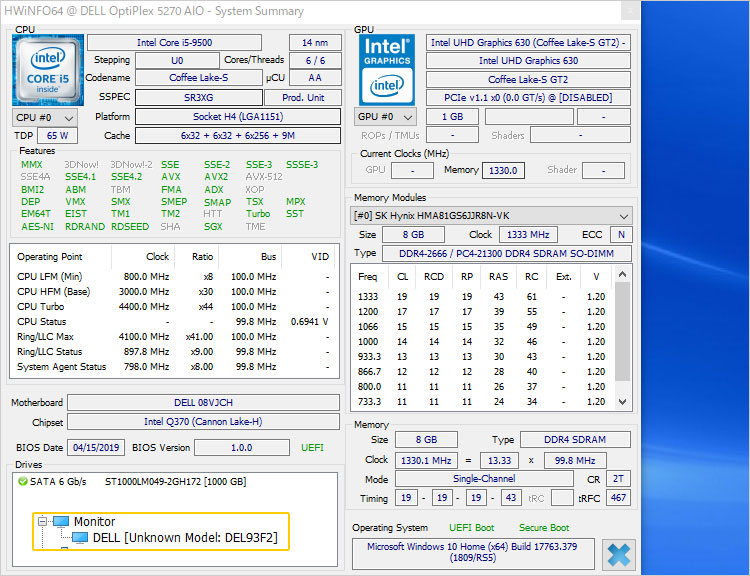750x576 pixels.
Task: Click the Monitor tree node icon
Action: point(61,521)
